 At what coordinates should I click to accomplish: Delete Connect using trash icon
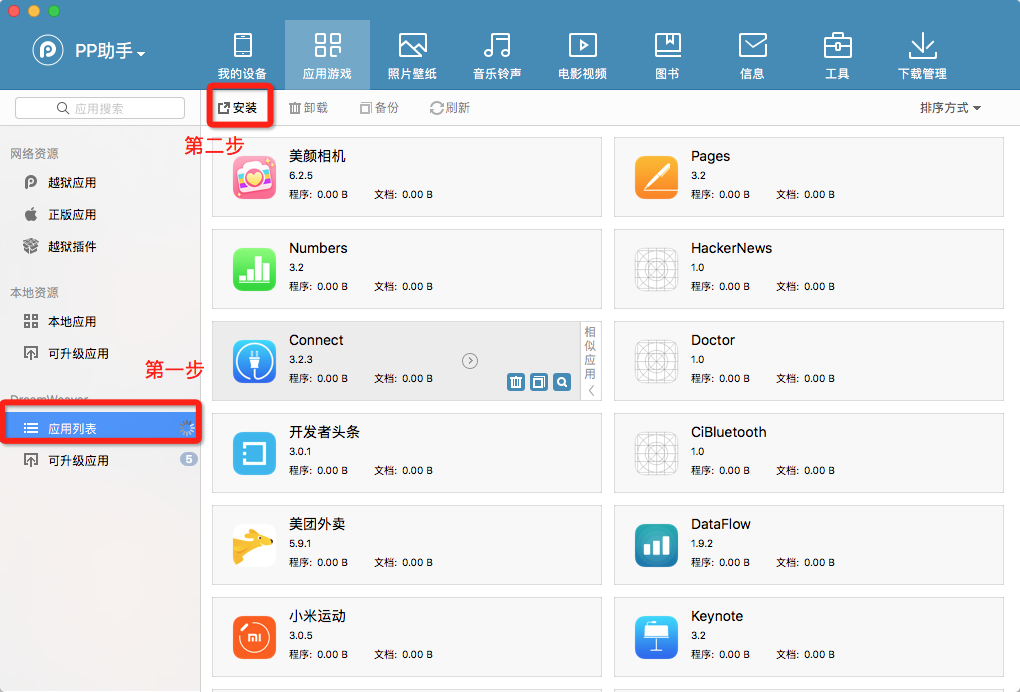pyautogui.click(x=516, y=382)
